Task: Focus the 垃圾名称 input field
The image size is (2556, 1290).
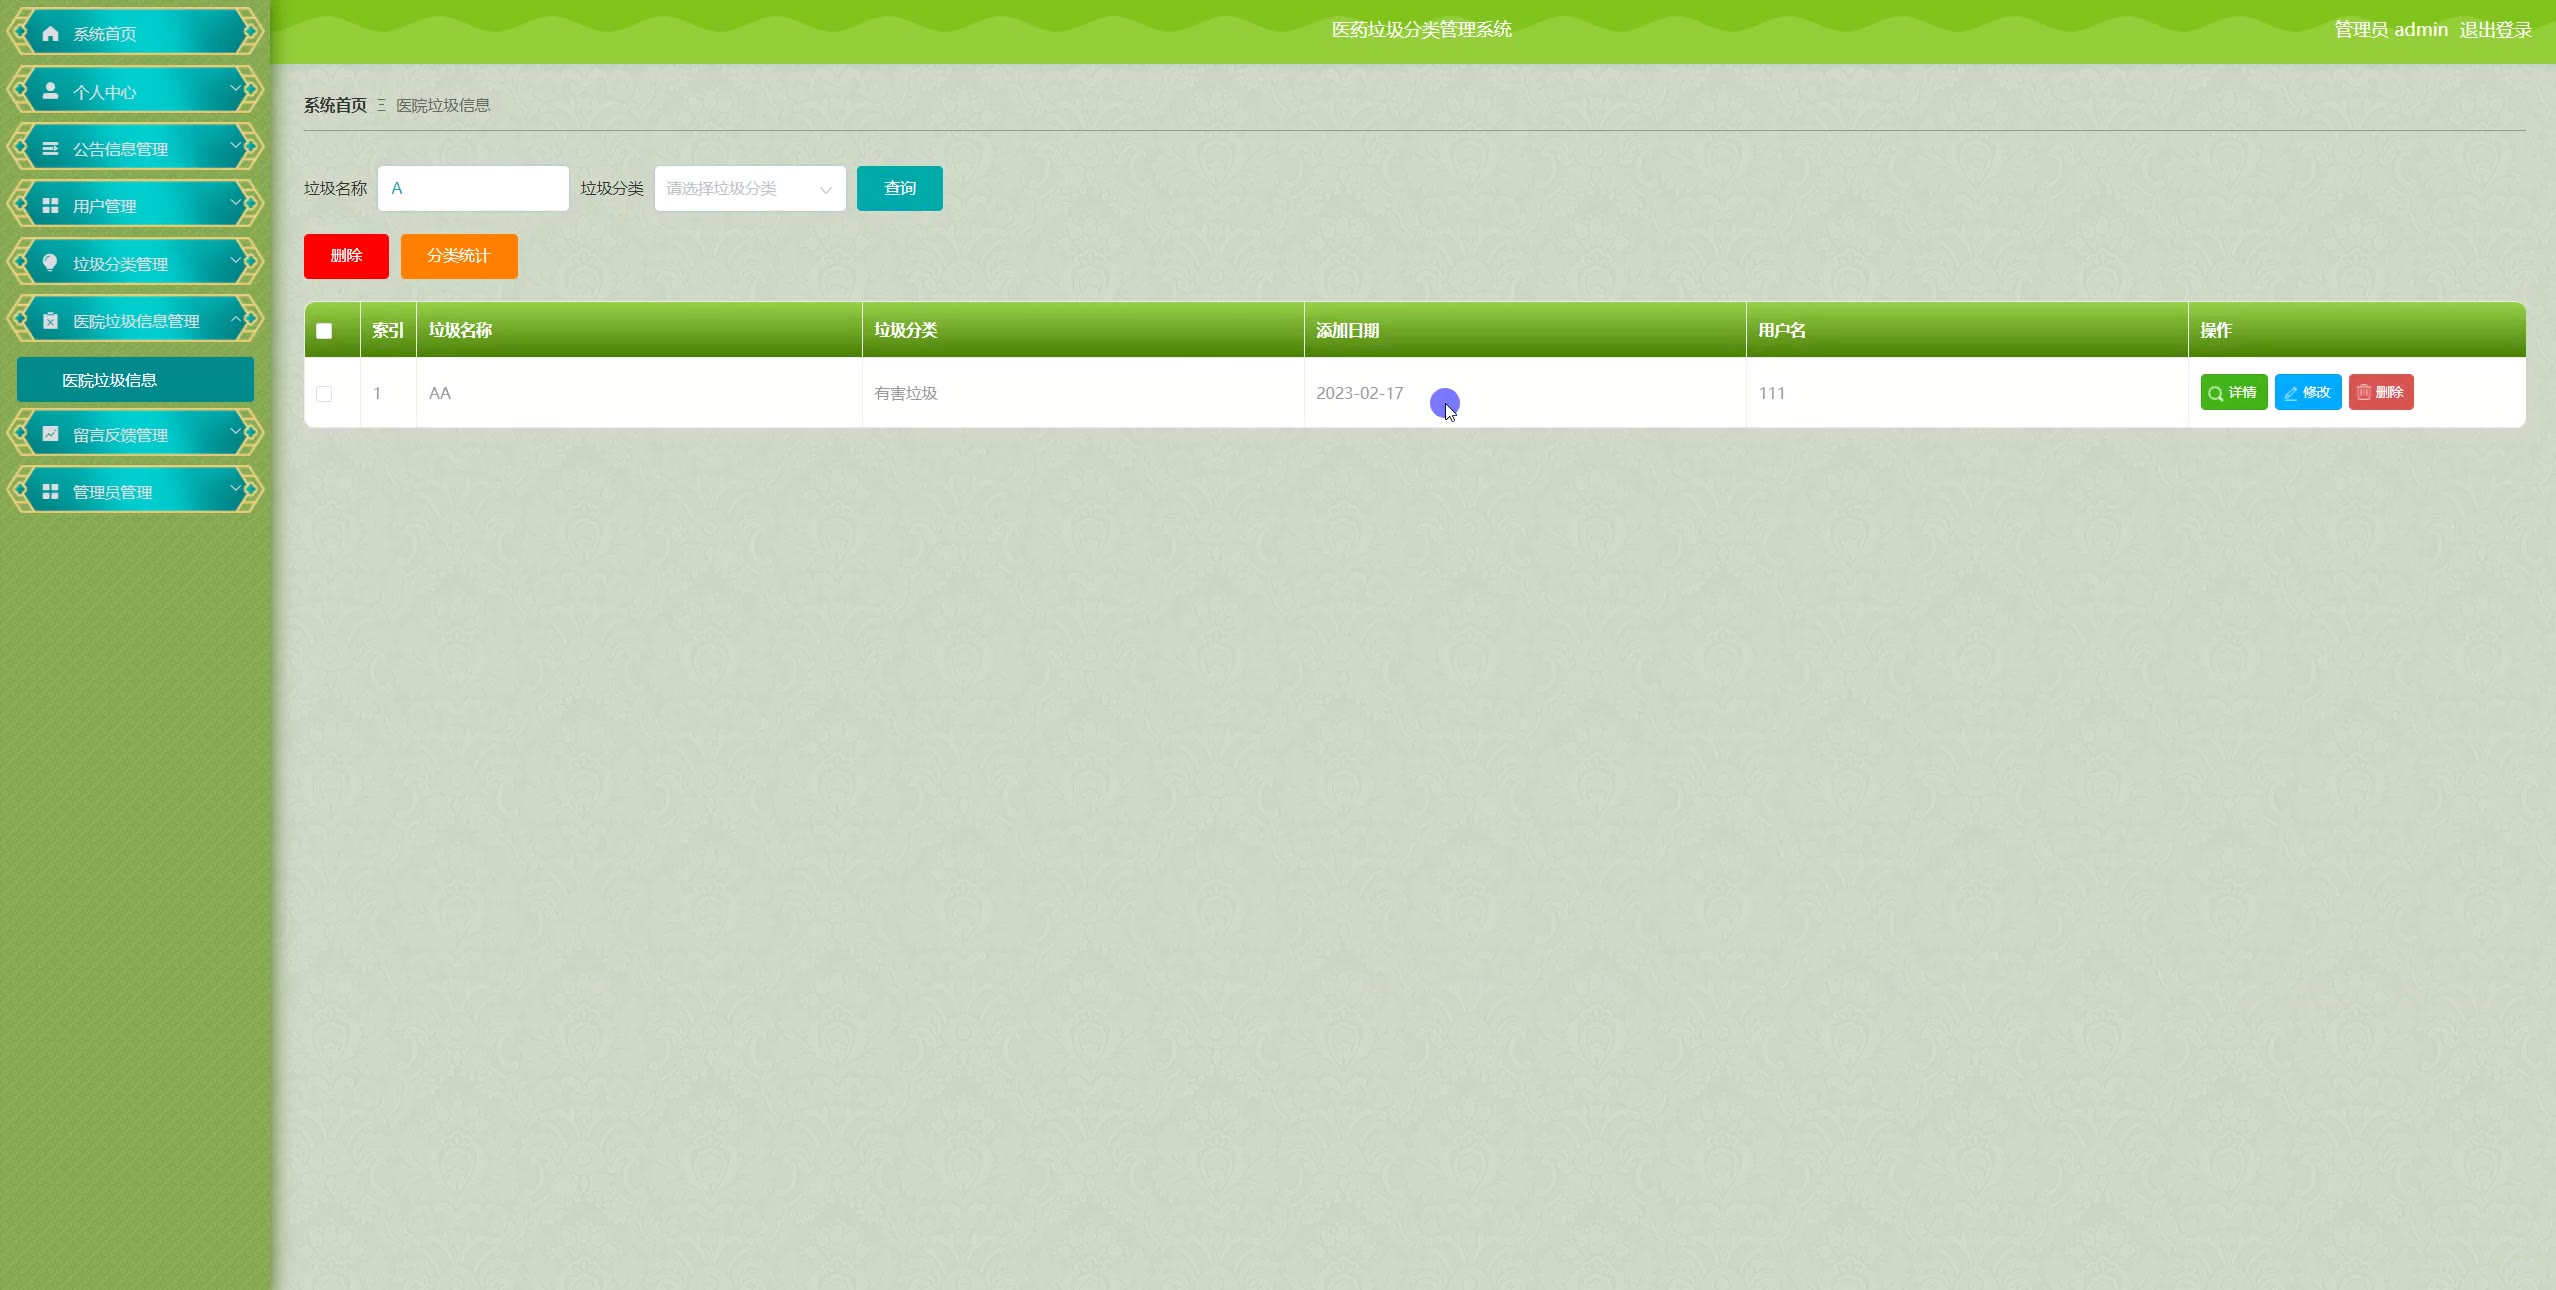Action: click(473, 188)
